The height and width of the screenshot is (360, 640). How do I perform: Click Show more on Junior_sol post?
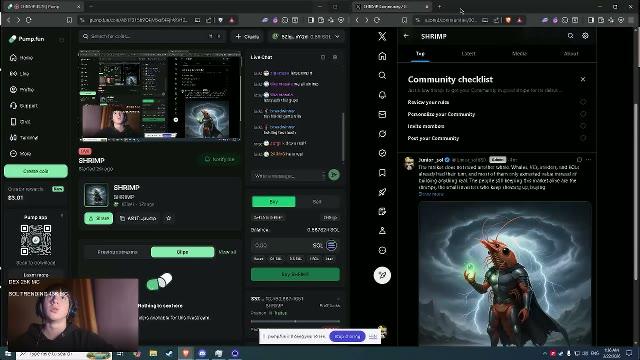[431, 194]
